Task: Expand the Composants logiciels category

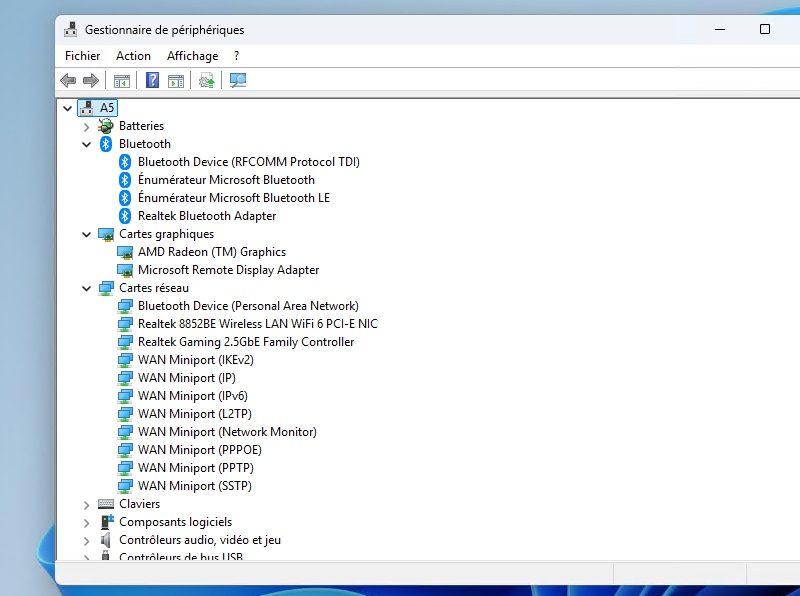Action: pos(87,523)
